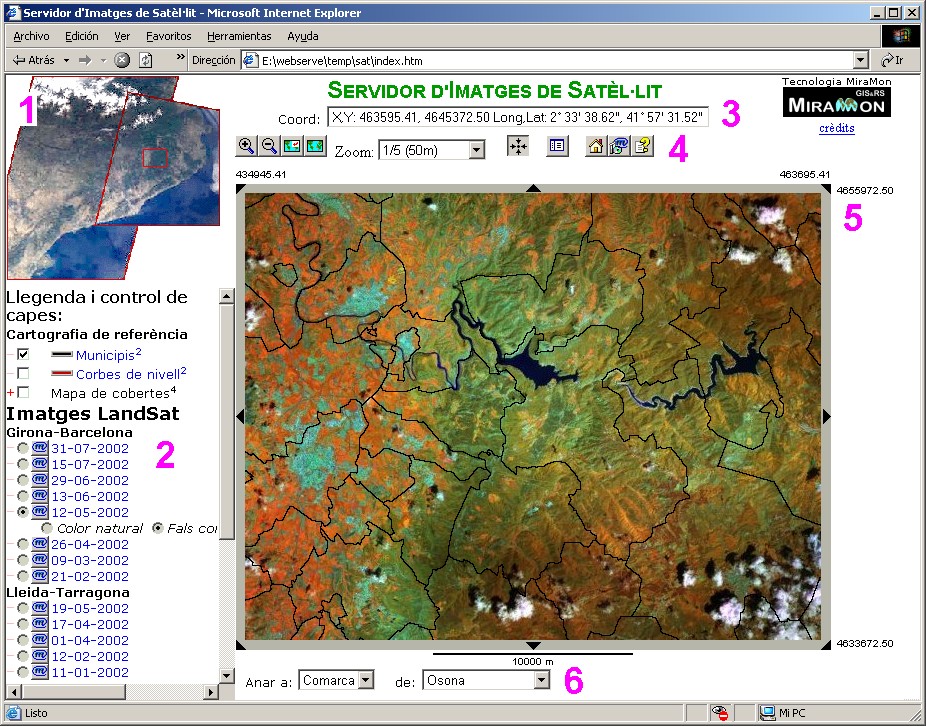Select the 26-04-2002 image radio button
Viewport: 926px width, 726px height.
pos(23,544)
